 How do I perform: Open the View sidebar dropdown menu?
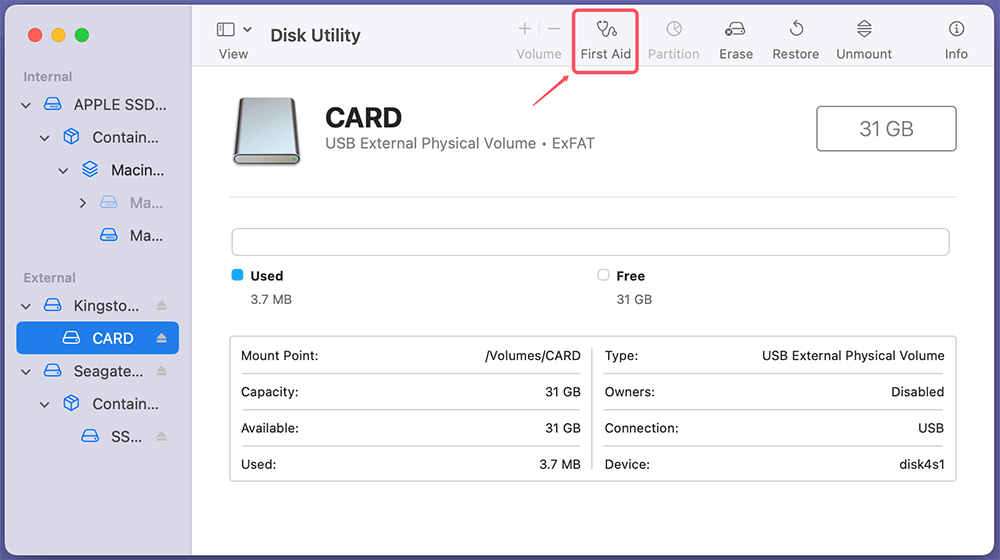234,30
